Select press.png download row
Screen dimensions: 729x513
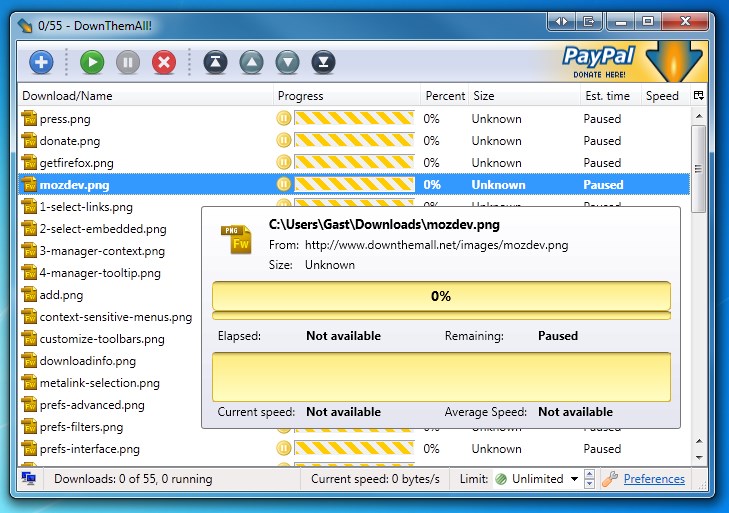(354, 119)
